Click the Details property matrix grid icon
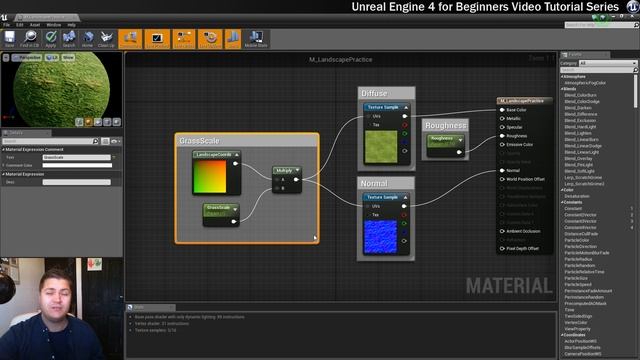This screenshot has height=360, width=640. [105, 141]
